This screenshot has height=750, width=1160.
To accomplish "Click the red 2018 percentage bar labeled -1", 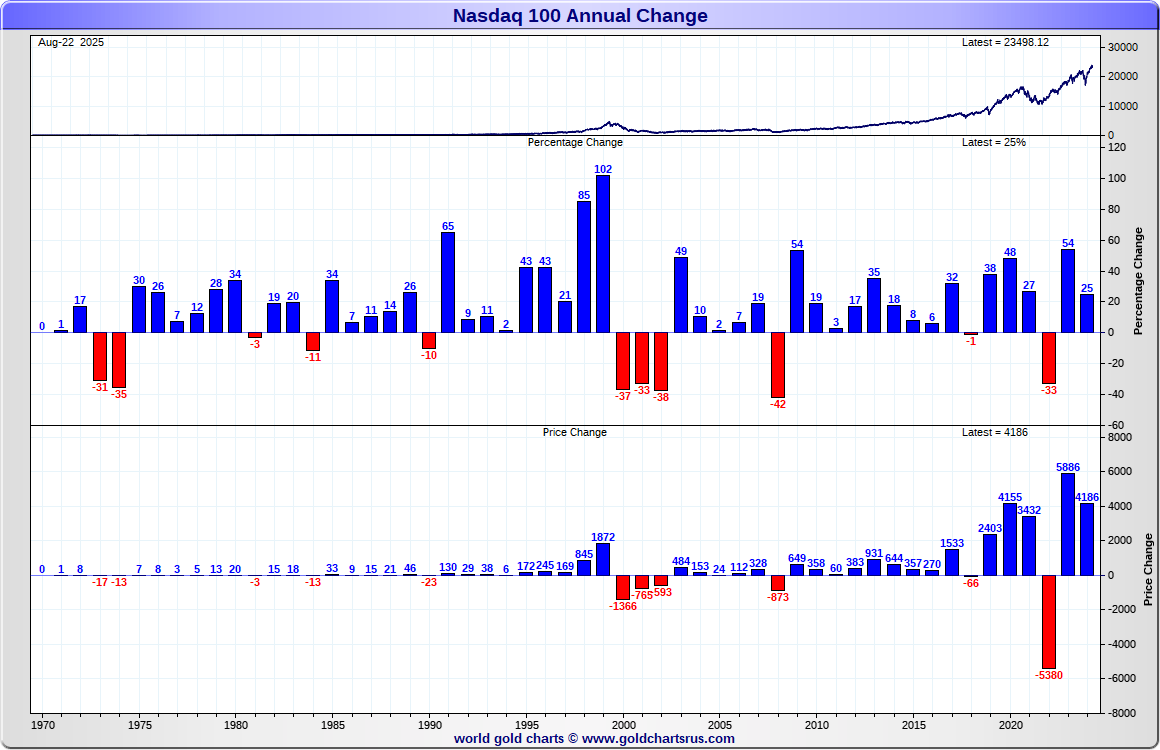I will point(971,334).
